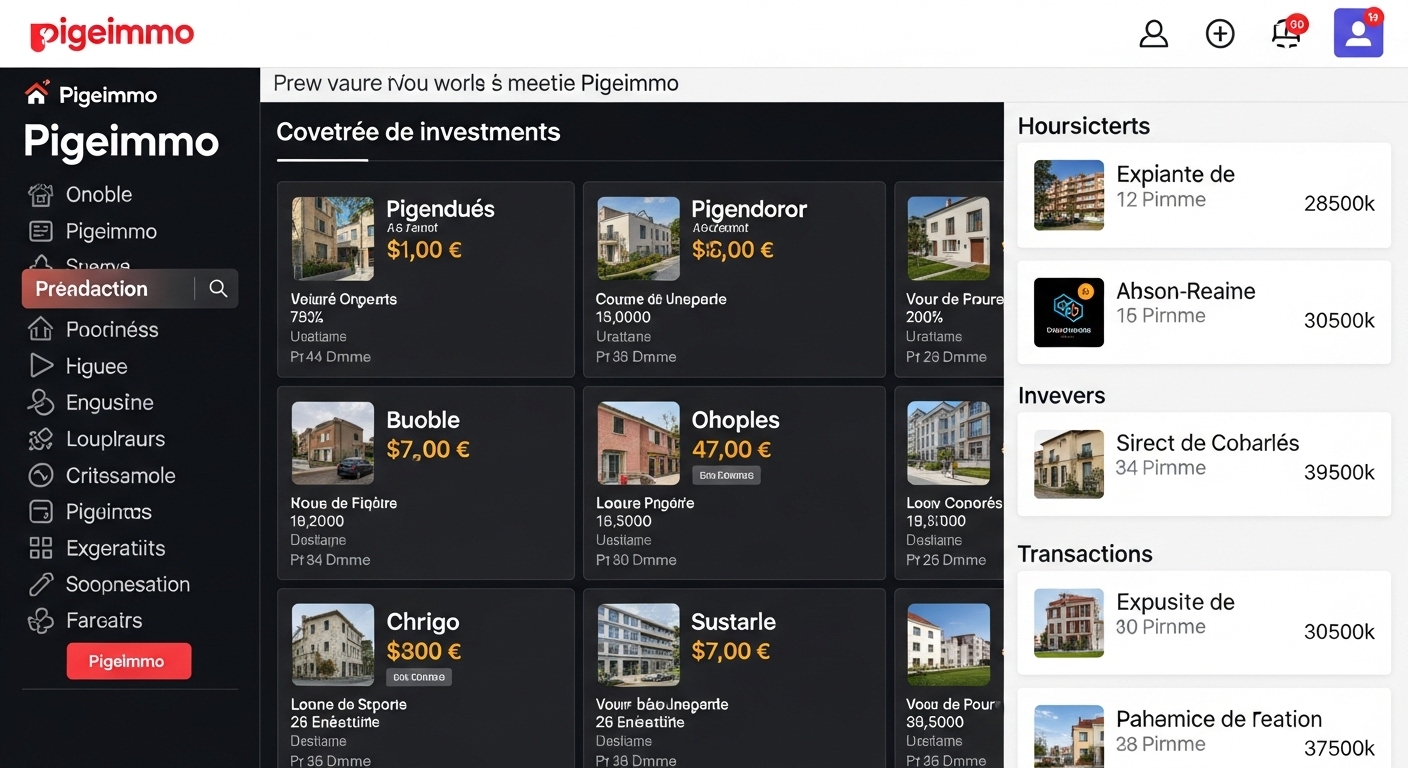This screenshot has width=1408, height=768.
Task: Select the Exgeratiits grid icon
Action: coord(40,548)
